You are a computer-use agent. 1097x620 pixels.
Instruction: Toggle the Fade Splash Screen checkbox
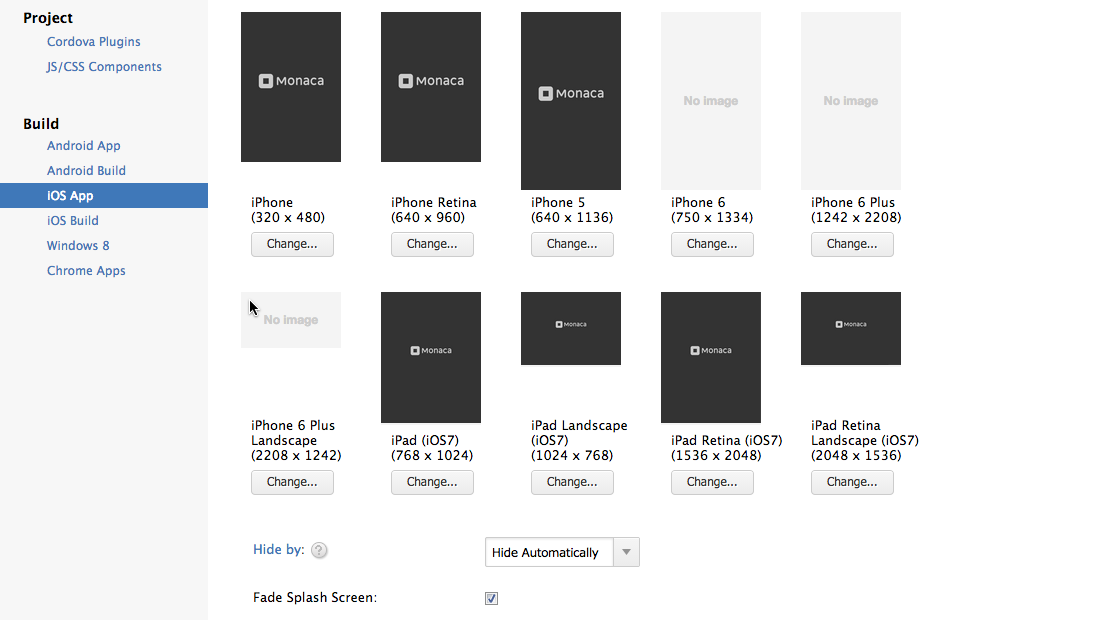[491, 598]
